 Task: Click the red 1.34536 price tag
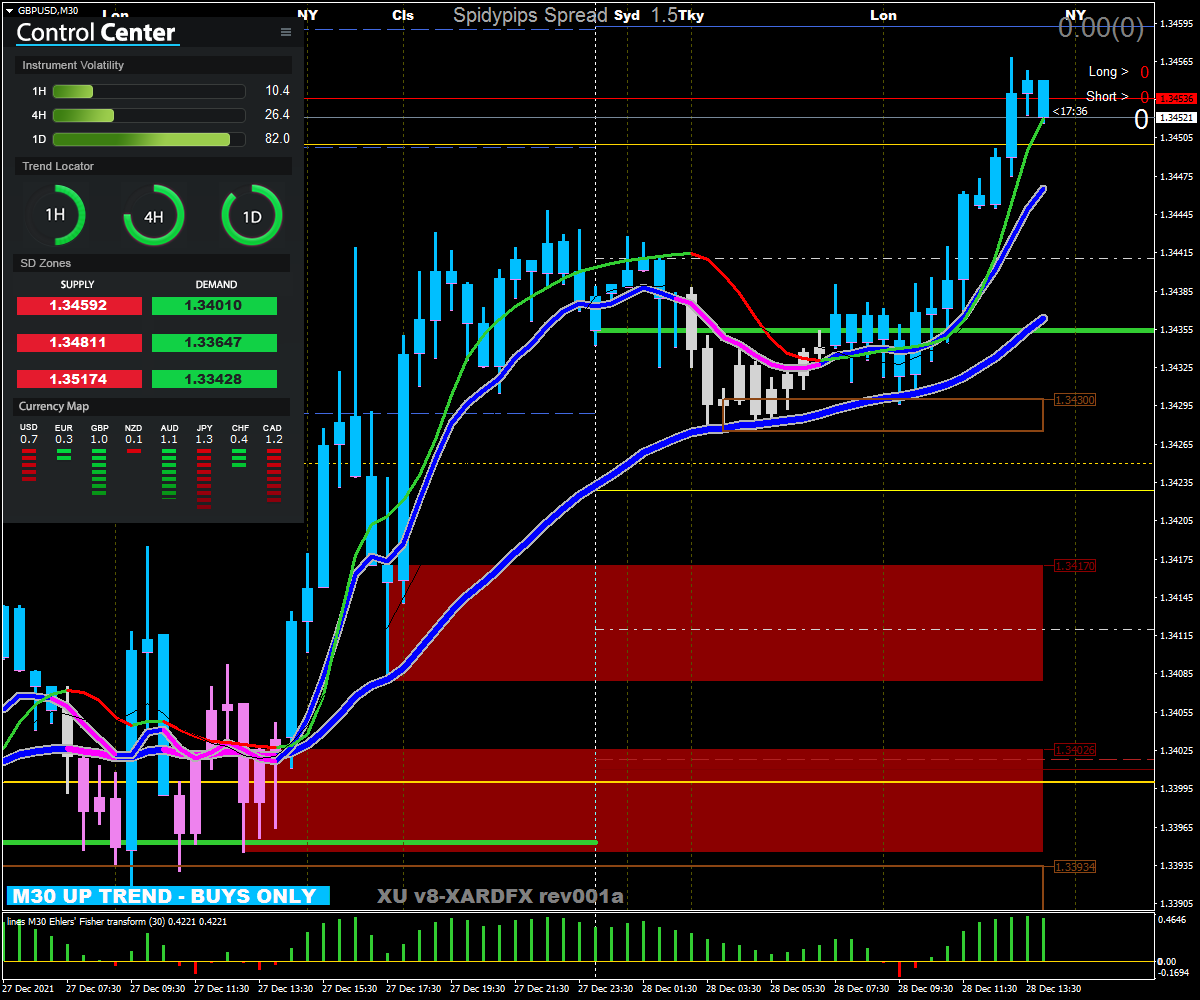tap(1176, 99)
